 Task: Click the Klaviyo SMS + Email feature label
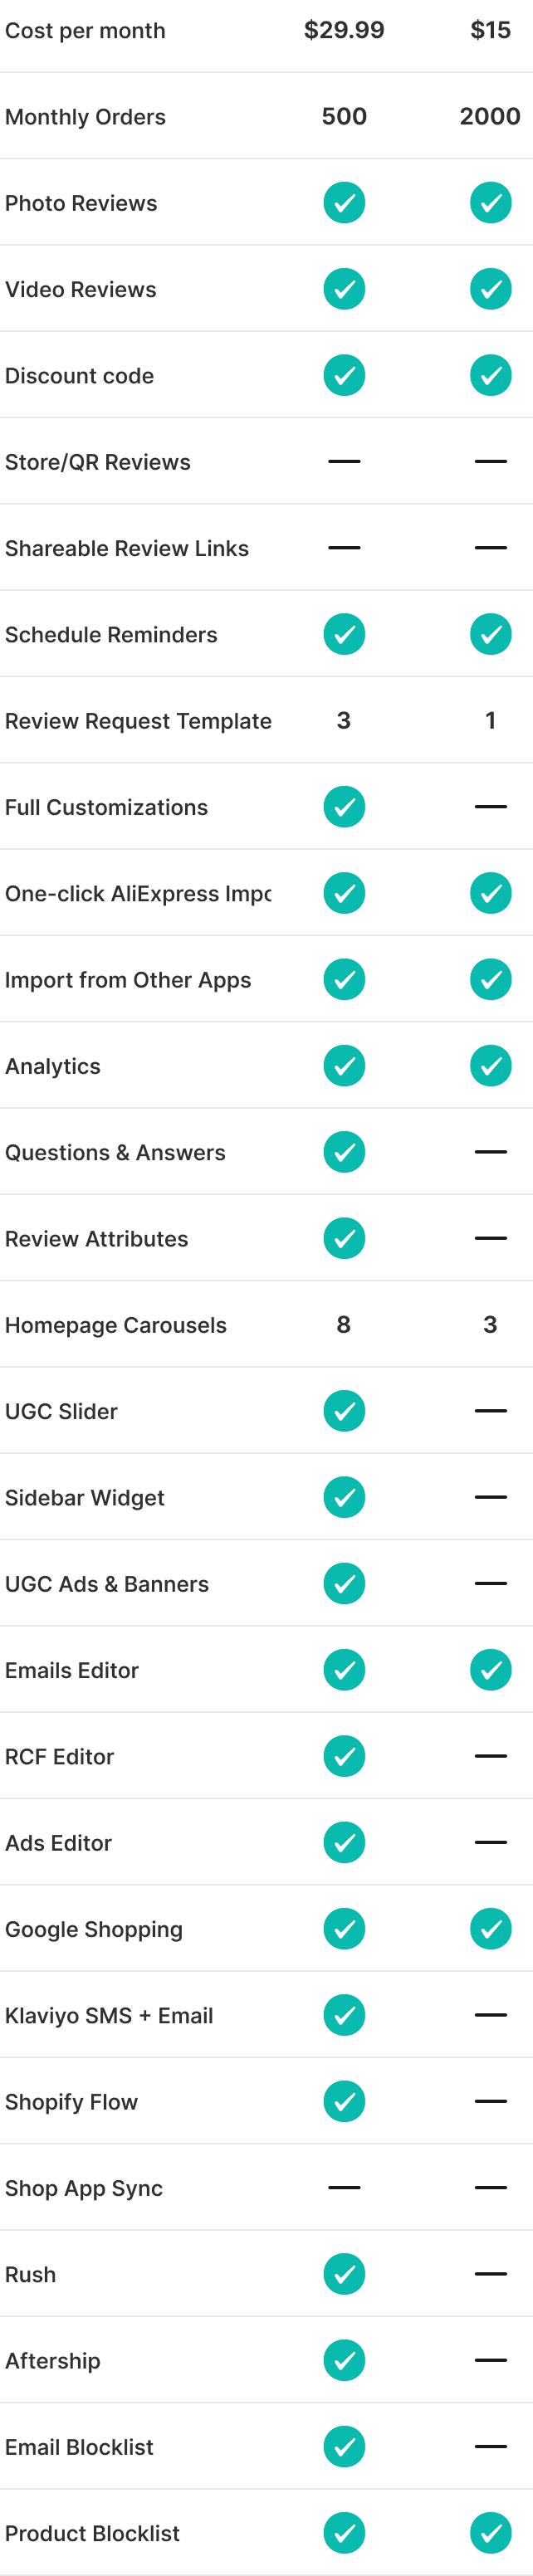pyautogui.click(x=109, y=2015)
